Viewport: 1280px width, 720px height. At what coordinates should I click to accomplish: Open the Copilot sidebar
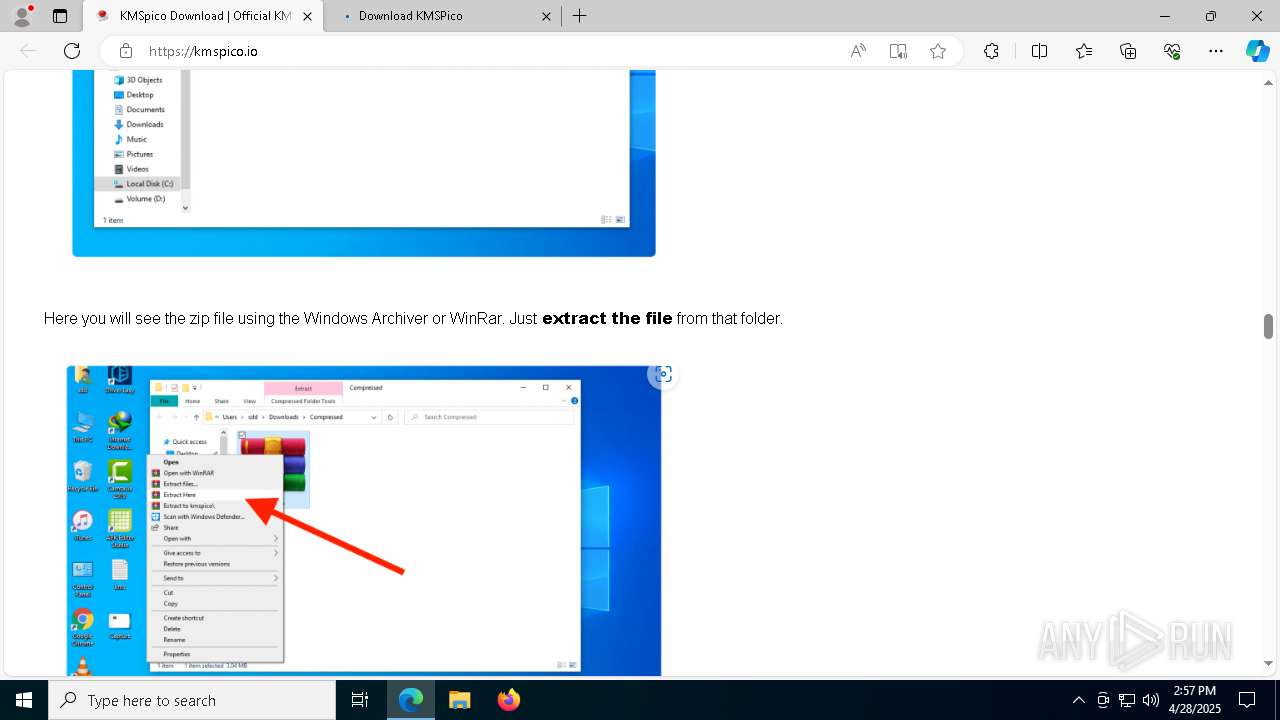tap(1257, 51)
